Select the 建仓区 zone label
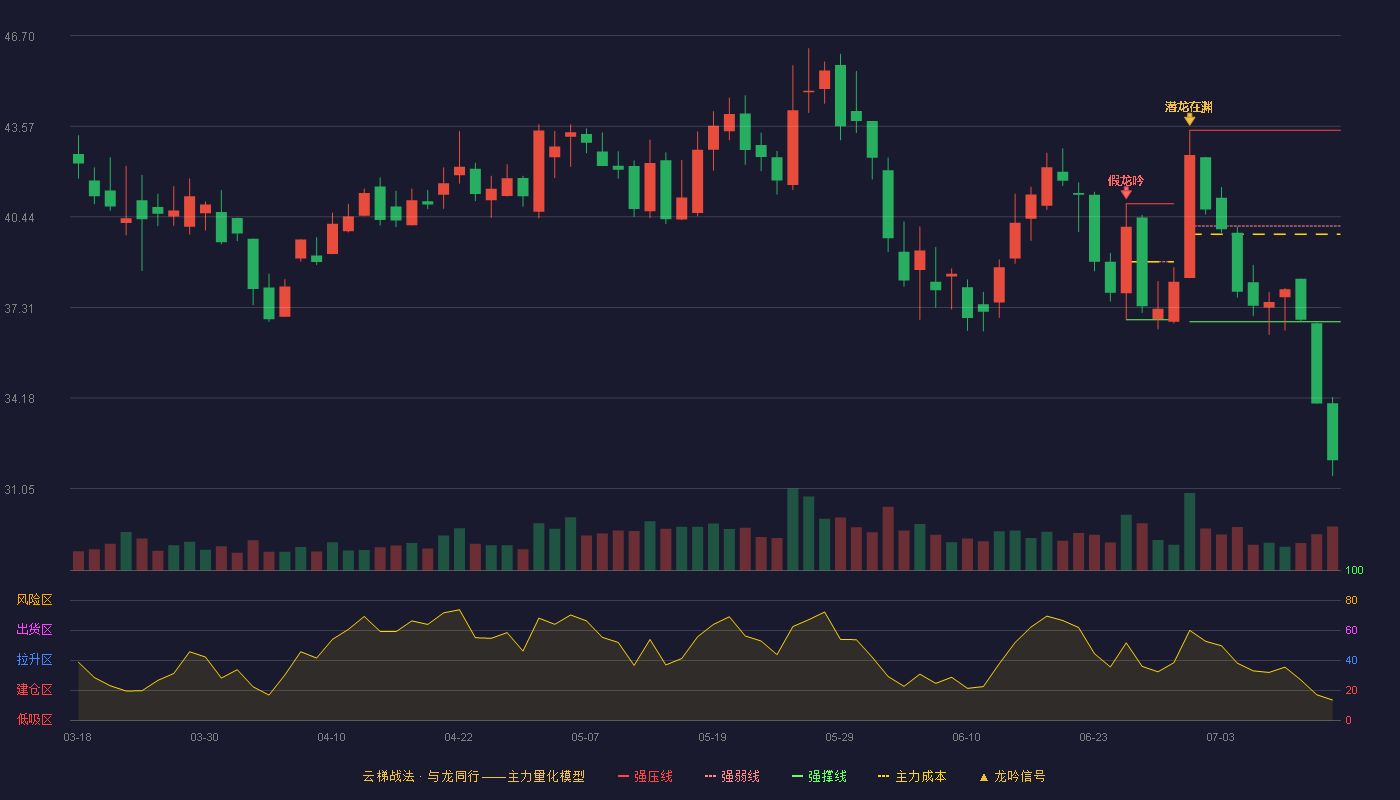1400x800 pixels. pyautogui.click(x=34, y=690)
